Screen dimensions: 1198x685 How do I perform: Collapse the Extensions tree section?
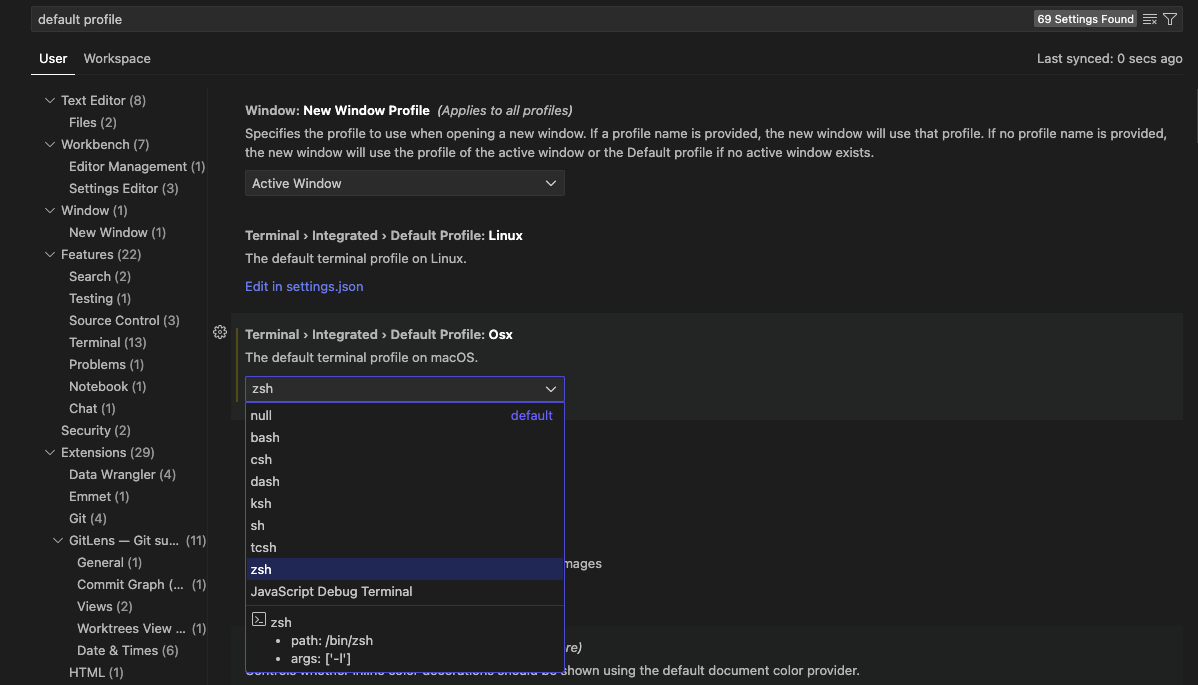(x=50, y=453)
